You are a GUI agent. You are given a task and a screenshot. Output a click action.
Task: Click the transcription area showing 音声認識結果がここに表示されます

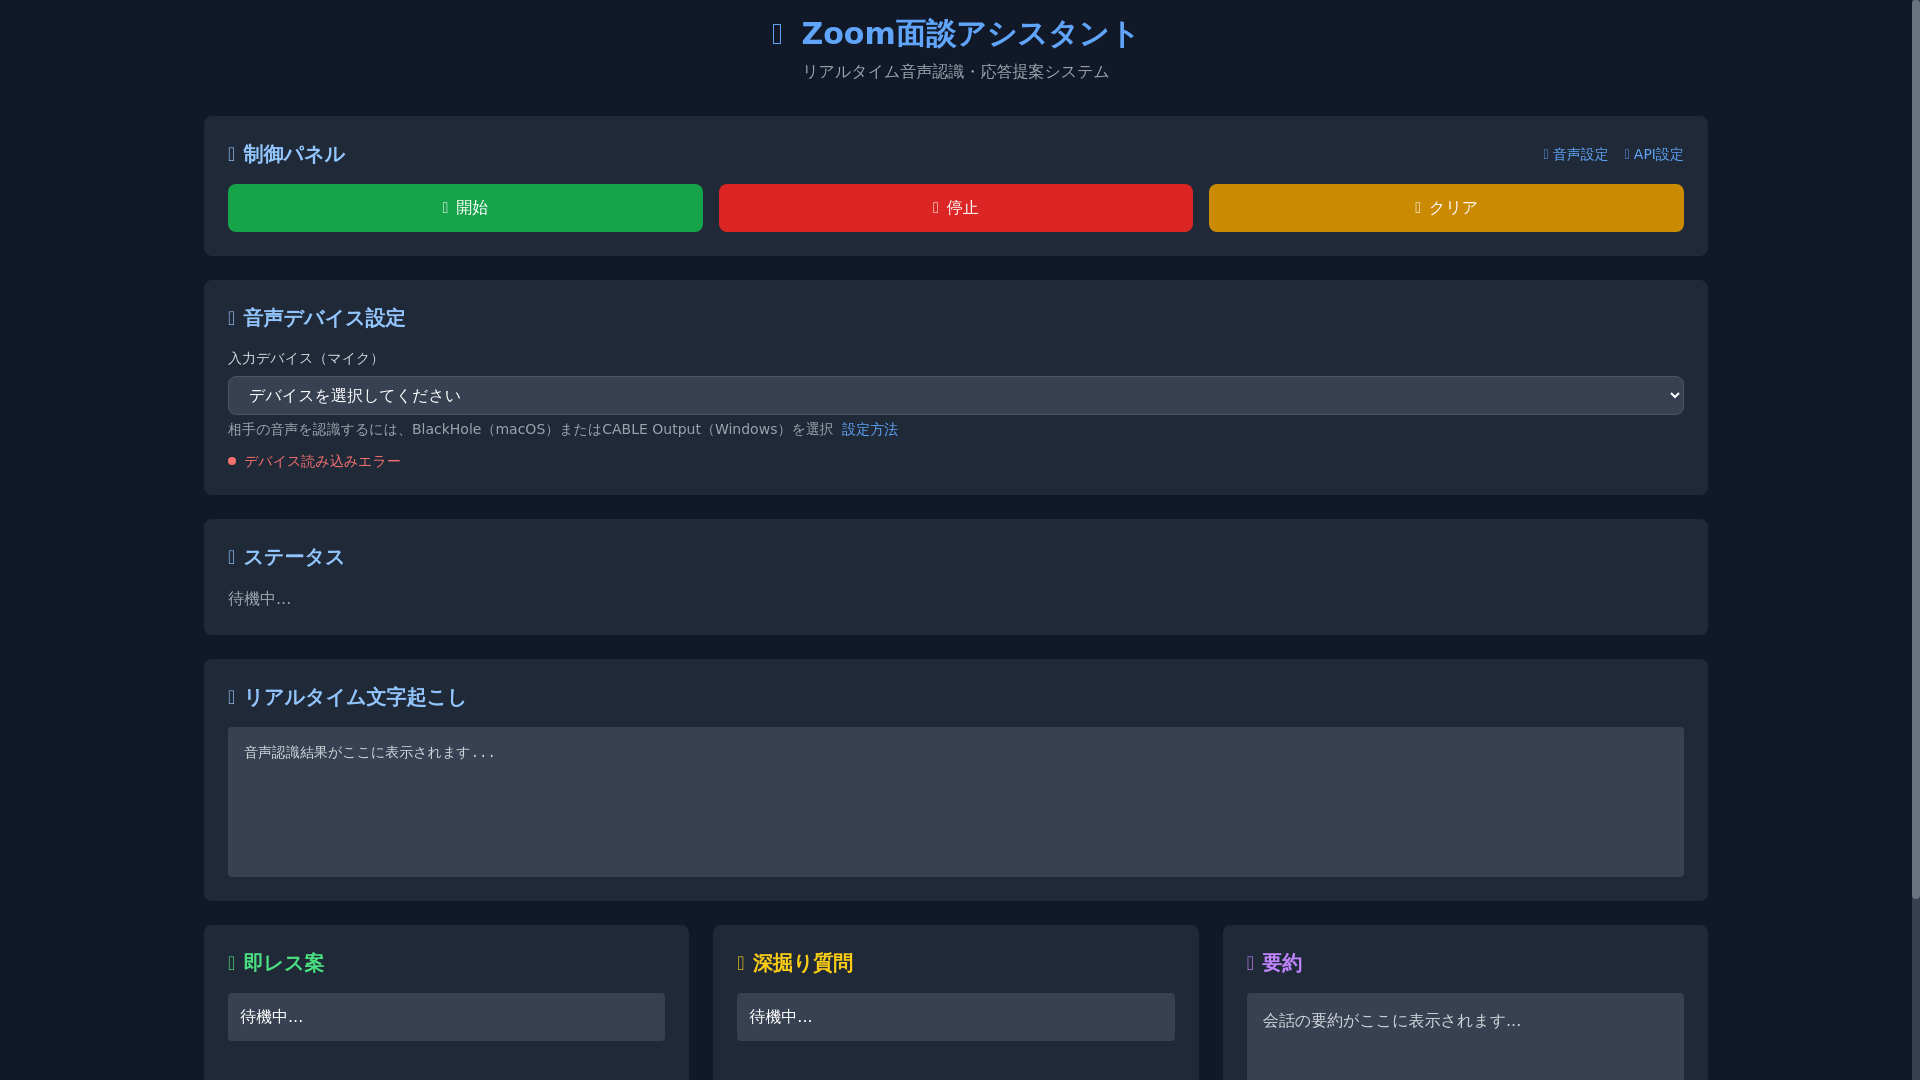tap(955, 802)
